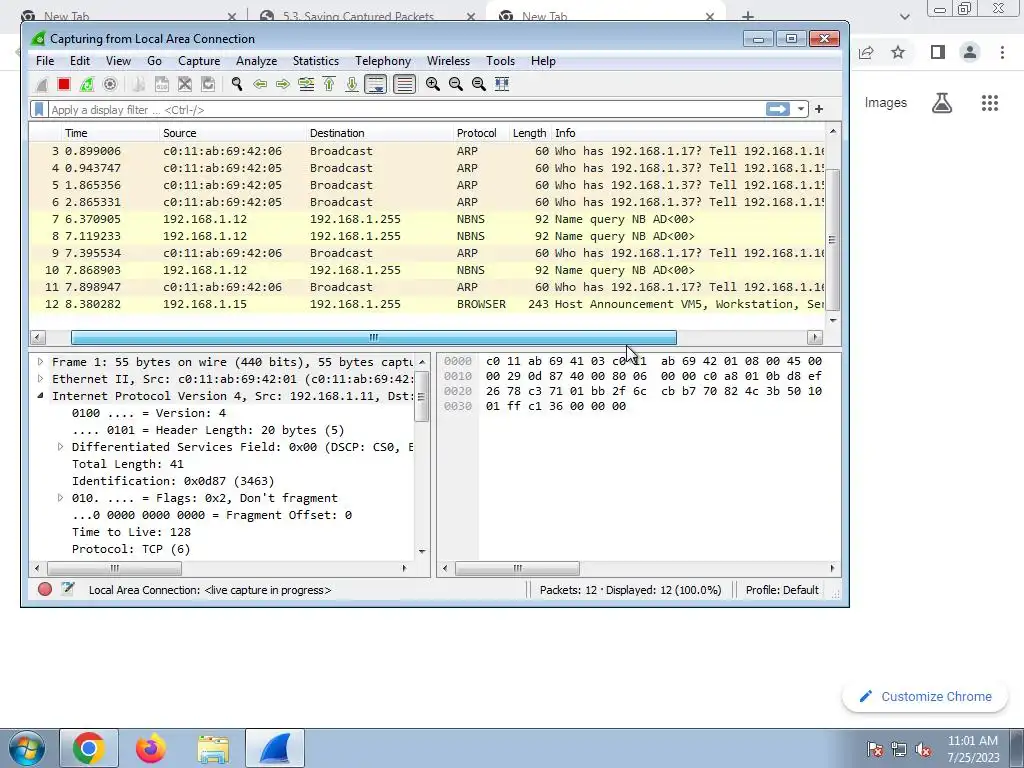This screenshot has height=768, width=1024.
Task: Open the Tools menu
Action: pyautogui.click(x=500, y=61)
